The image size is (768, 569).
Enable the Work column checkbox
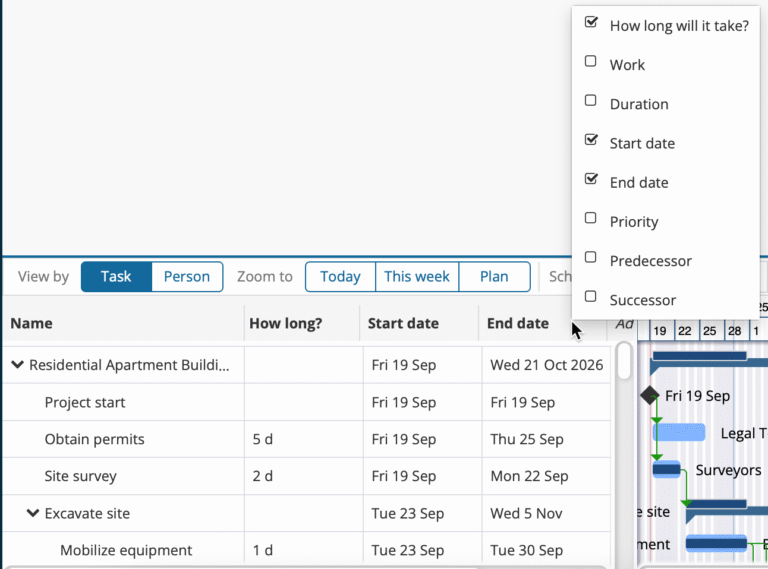(x=591, y=62)
